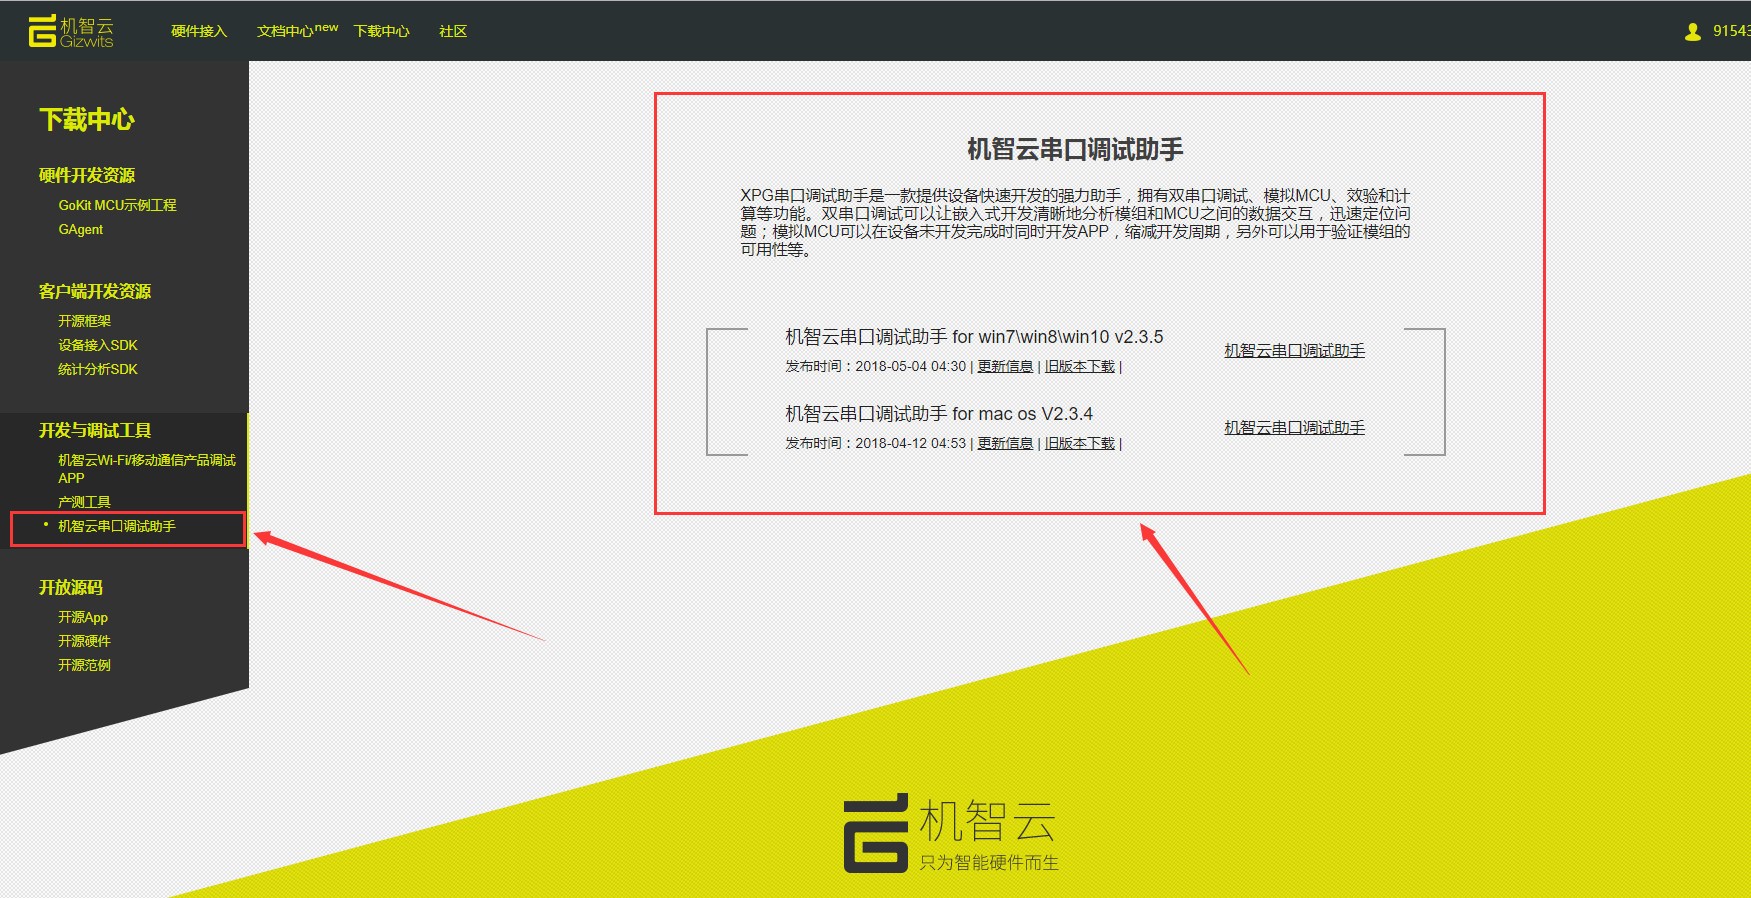Open 旧版本下载 for the mac version
The image size is (1751, 898).
(1079, 444)
